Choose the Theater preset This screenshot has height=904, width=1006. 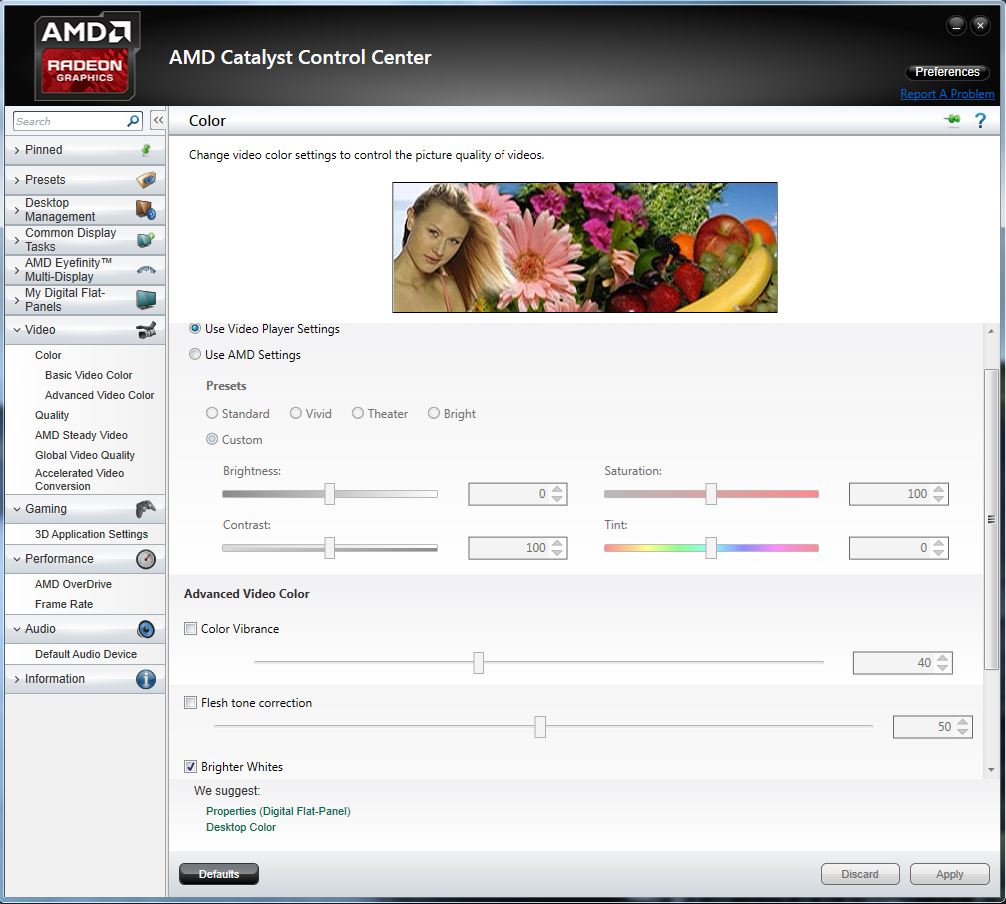coord(357,413)
